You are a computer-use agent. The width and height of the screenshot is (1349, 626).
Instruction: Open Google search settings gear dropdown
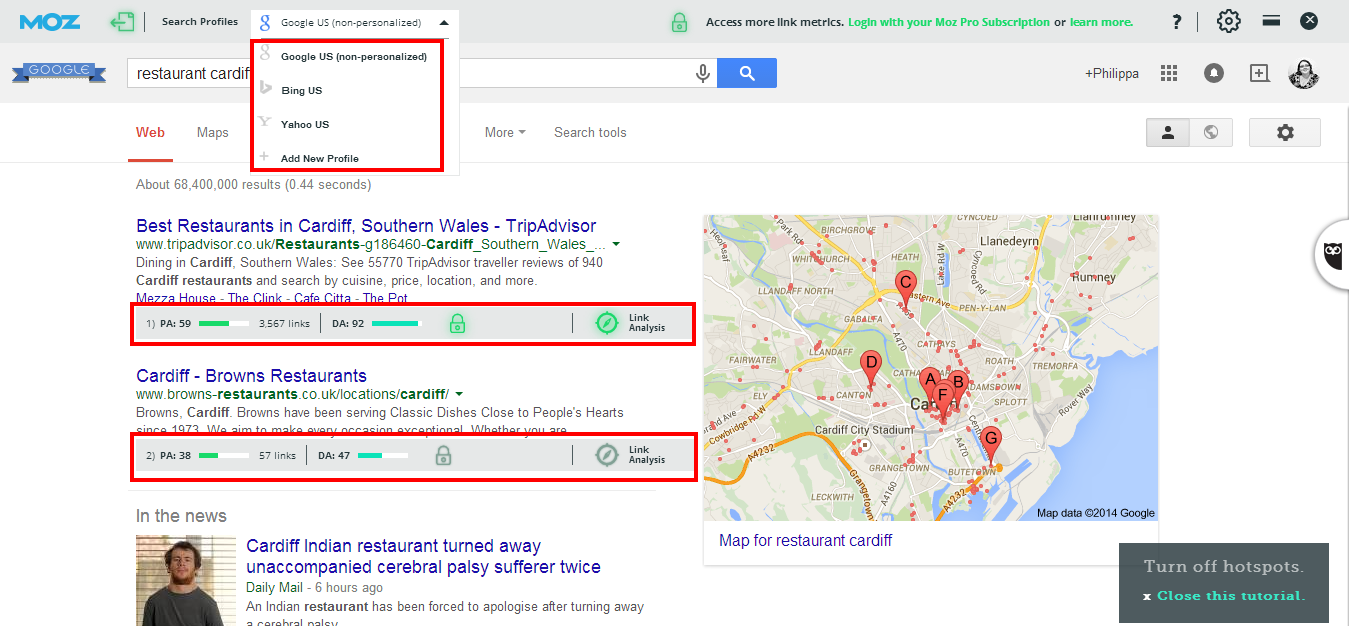tap(1285, 132)
